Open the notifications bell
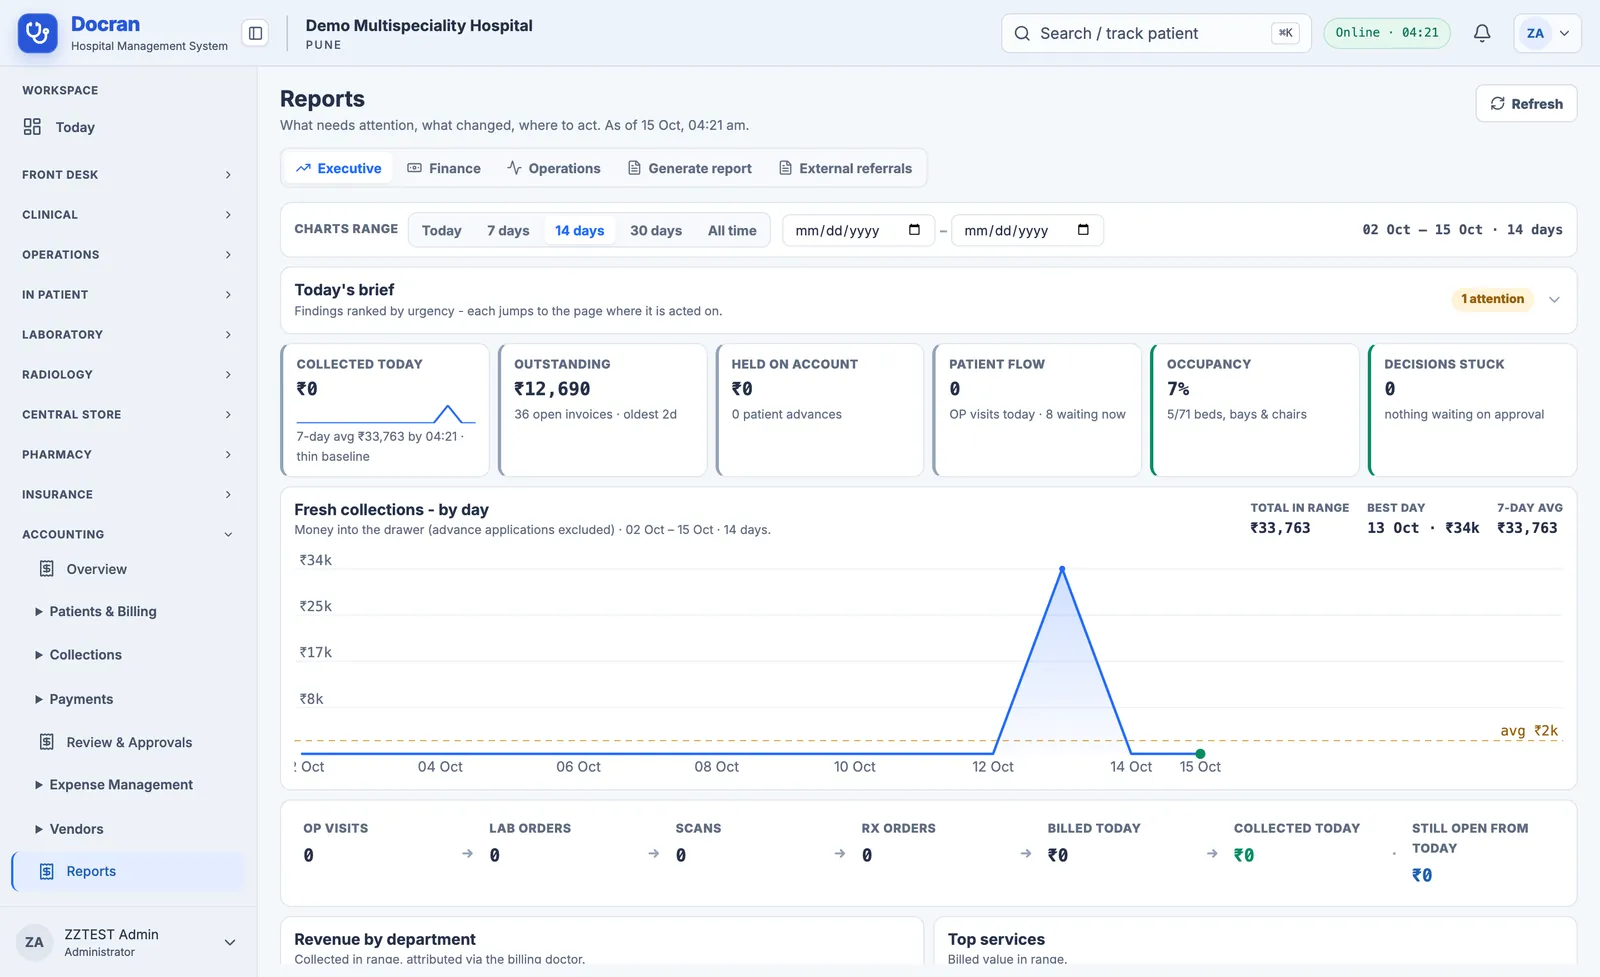Image resolution: width=1600 pixels, height=977 pixels. (x=1482, y=33)
